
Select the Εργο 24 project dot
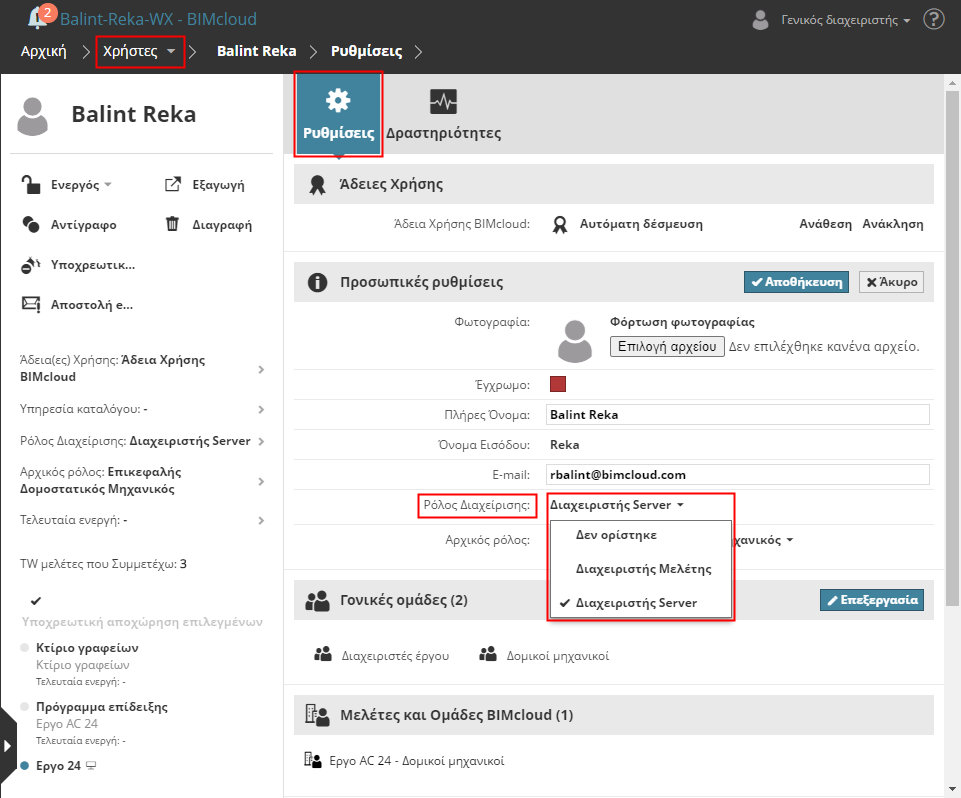click(x=25, y=766)
